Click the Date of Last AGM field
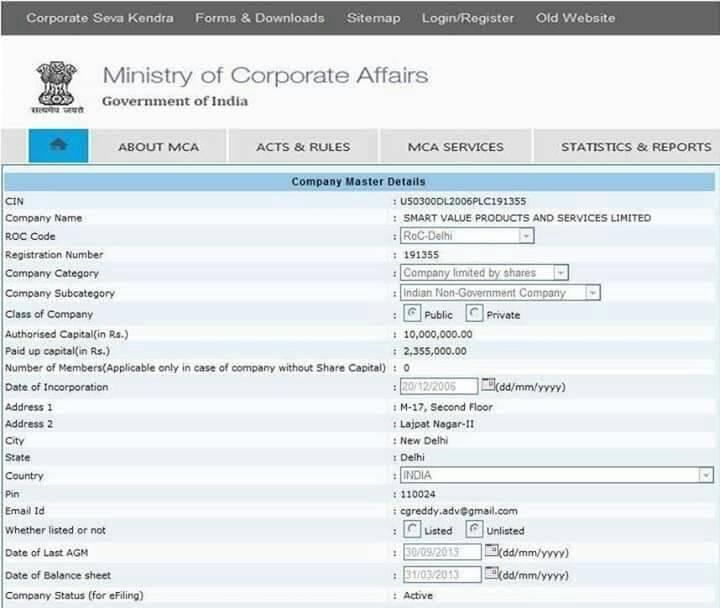The width and height of the screenshot is (720, 608). point(442,552)
